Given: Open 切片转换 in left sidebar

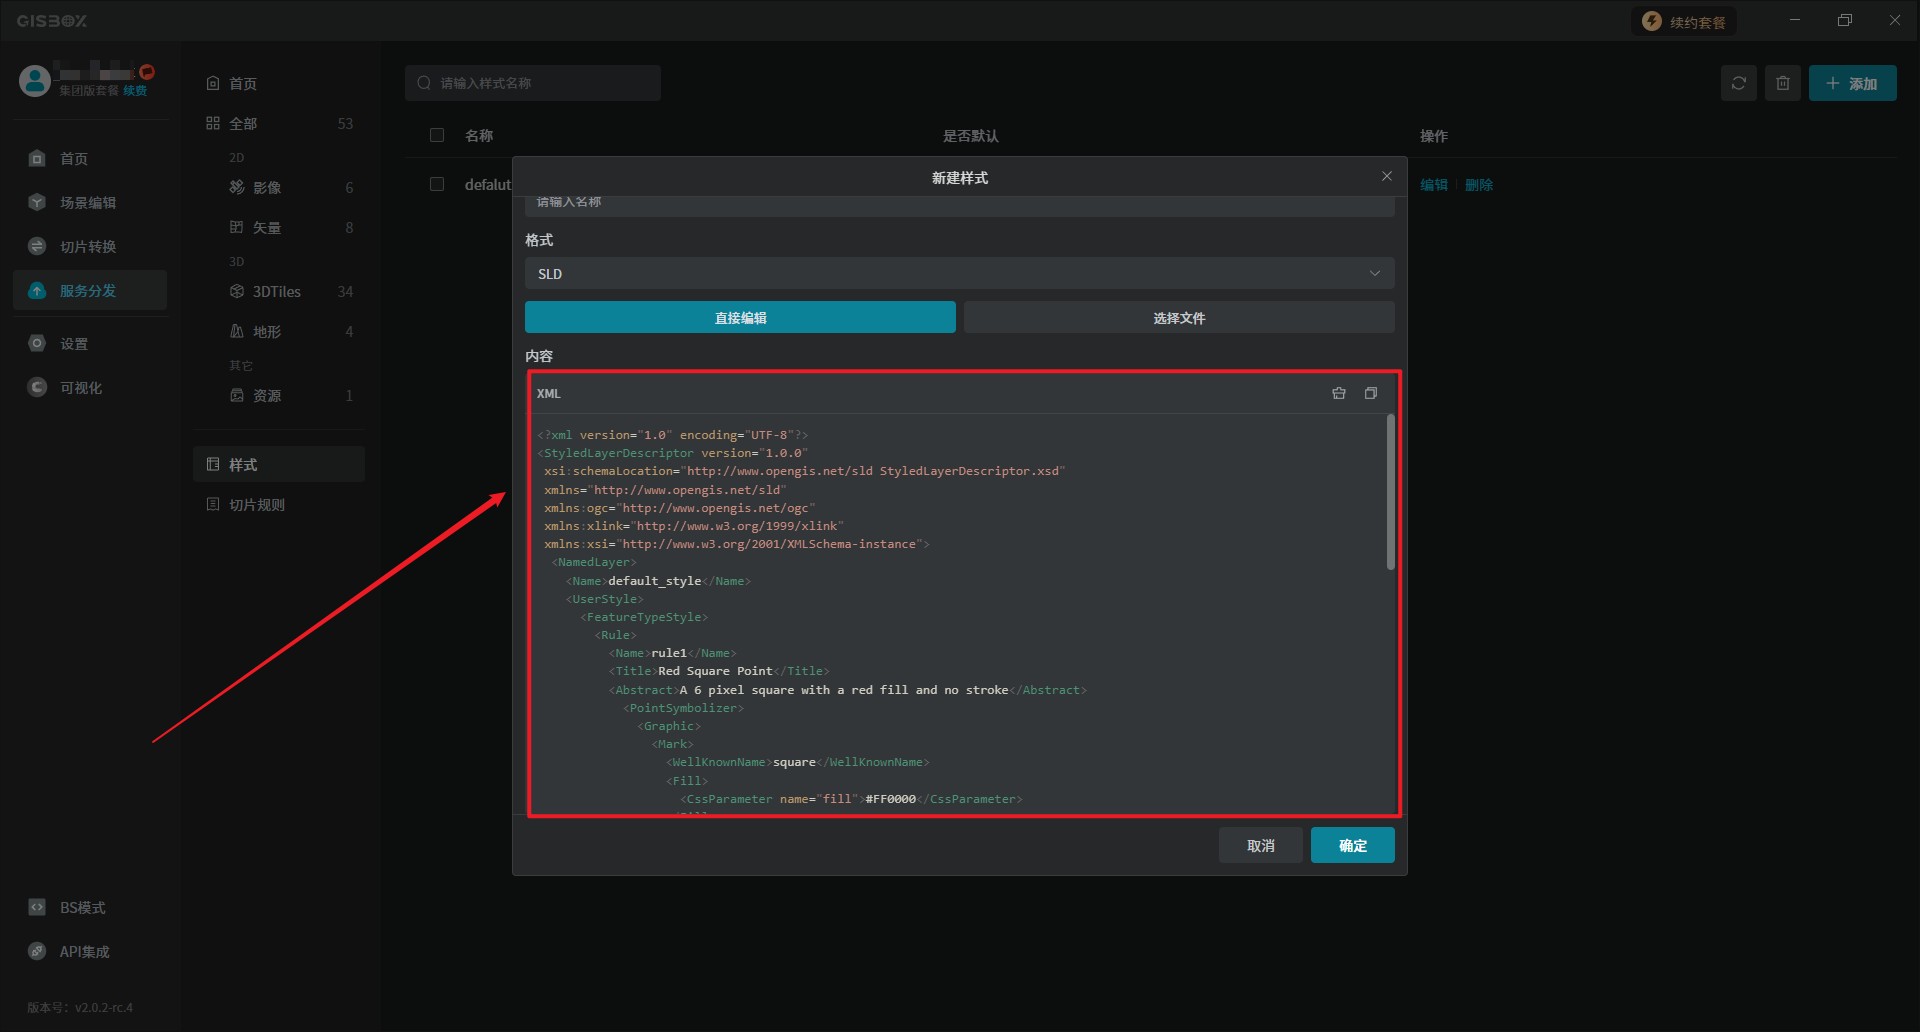Looking at the screenshot, I should (x=88, y=247).
